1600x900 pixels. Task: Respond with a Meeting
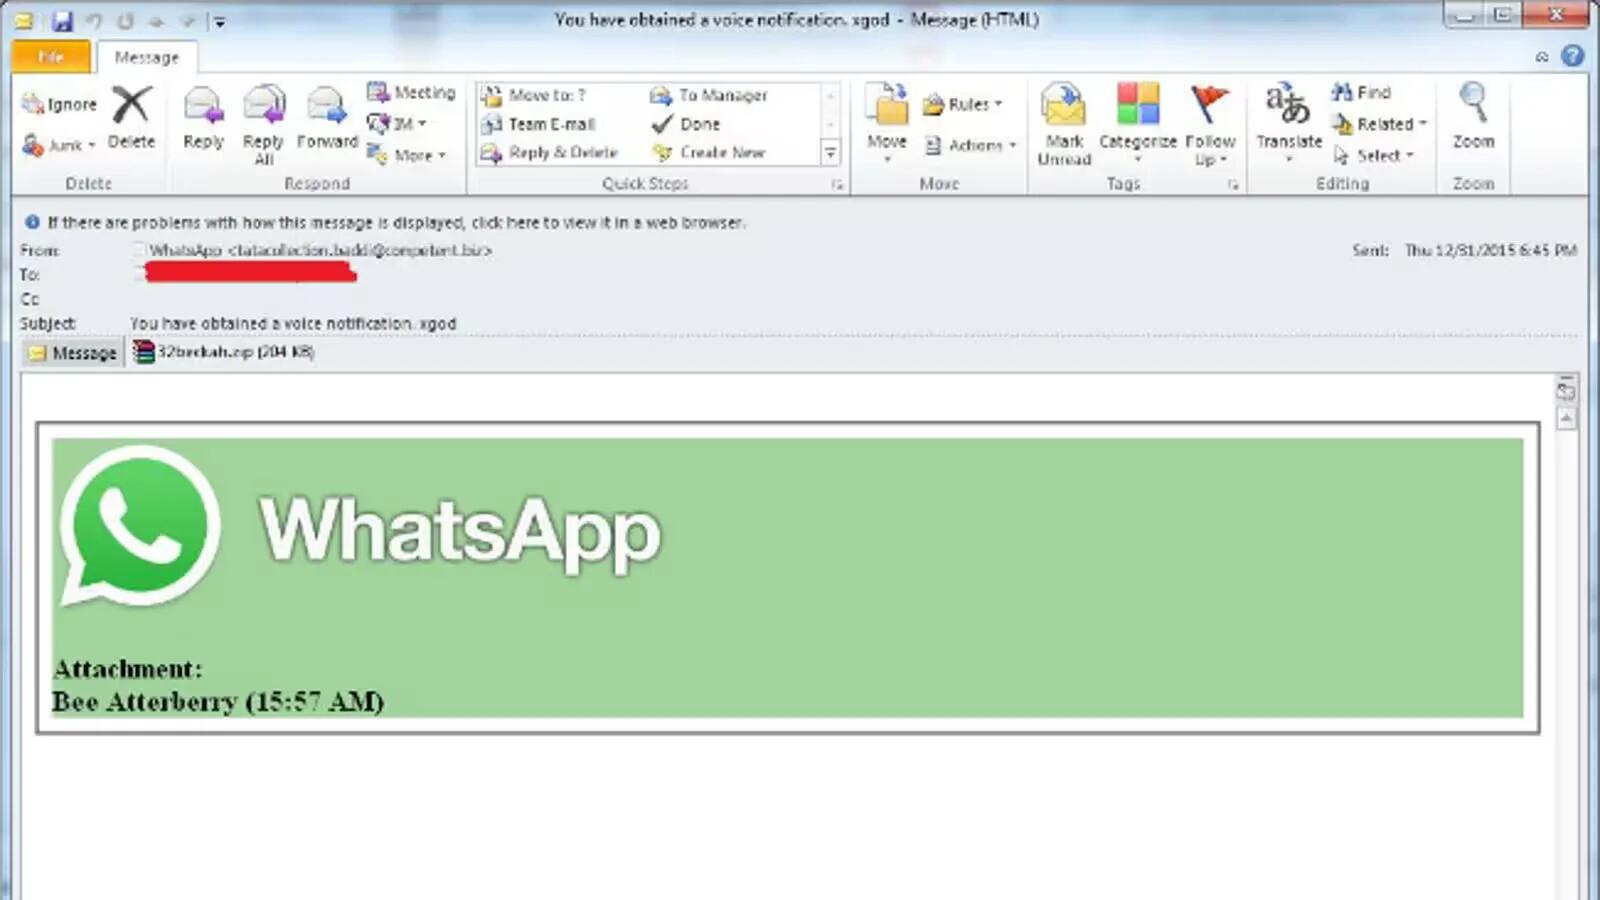click(x=411, y=92)
